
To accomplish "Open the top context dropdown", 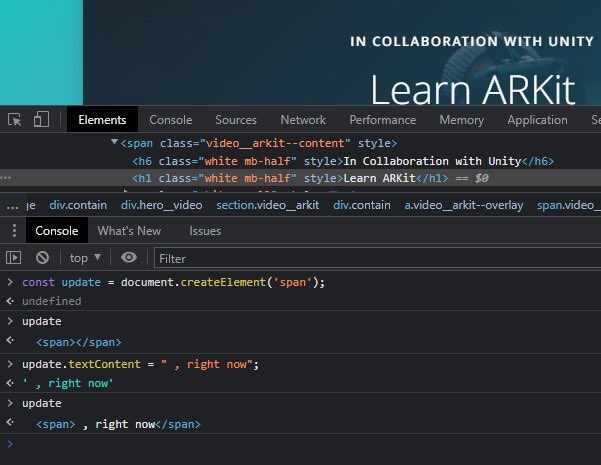I will point(85,258).
